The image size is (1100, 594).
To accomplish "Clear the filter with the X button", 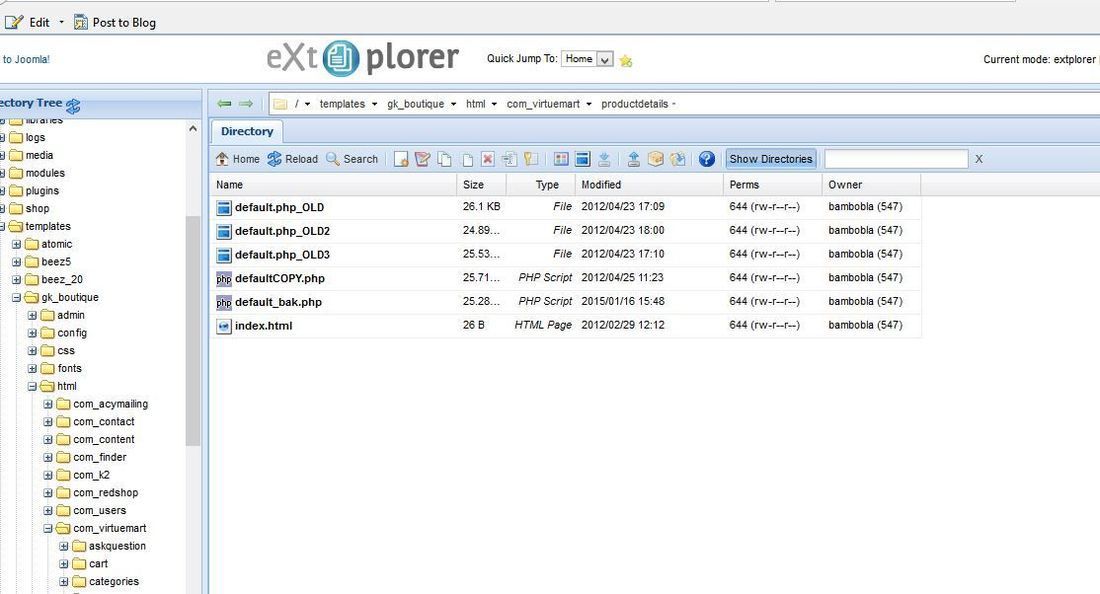I will coord(979,159).
